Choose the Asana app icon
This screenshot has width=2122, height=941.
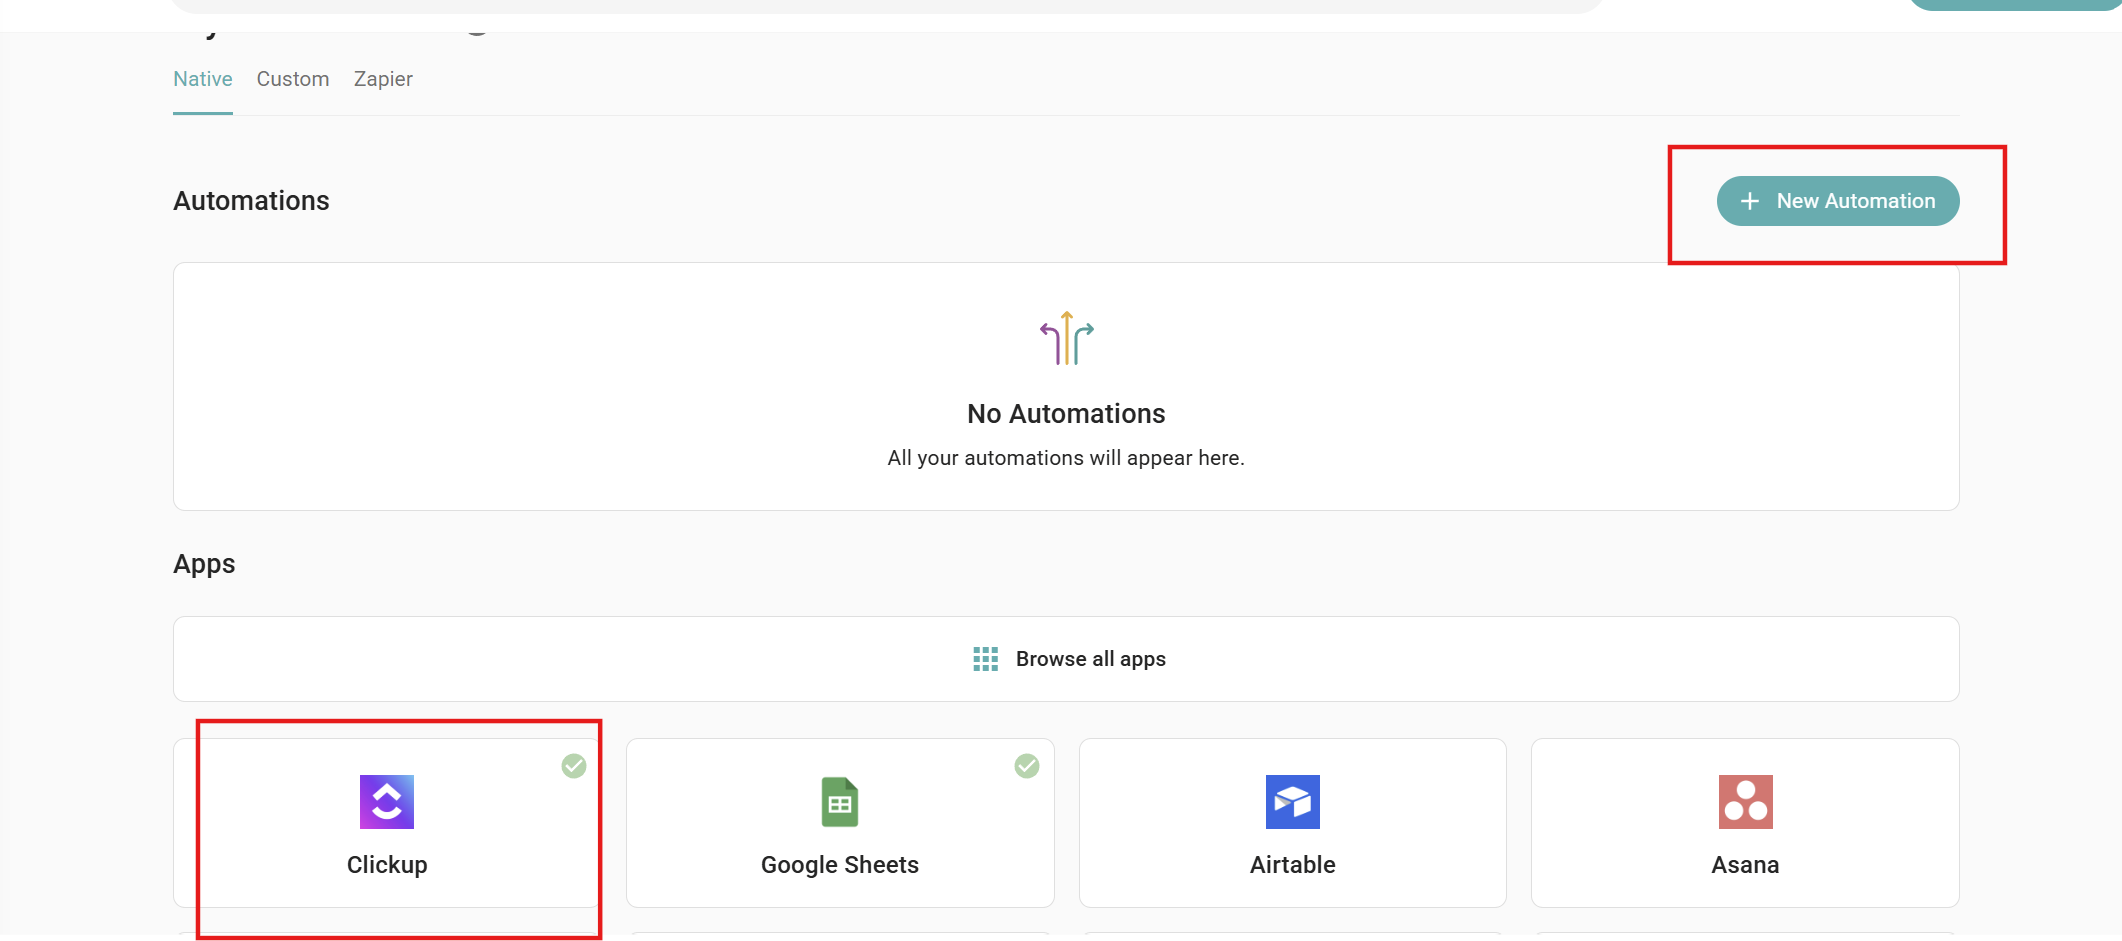(x=1745, y=802)
